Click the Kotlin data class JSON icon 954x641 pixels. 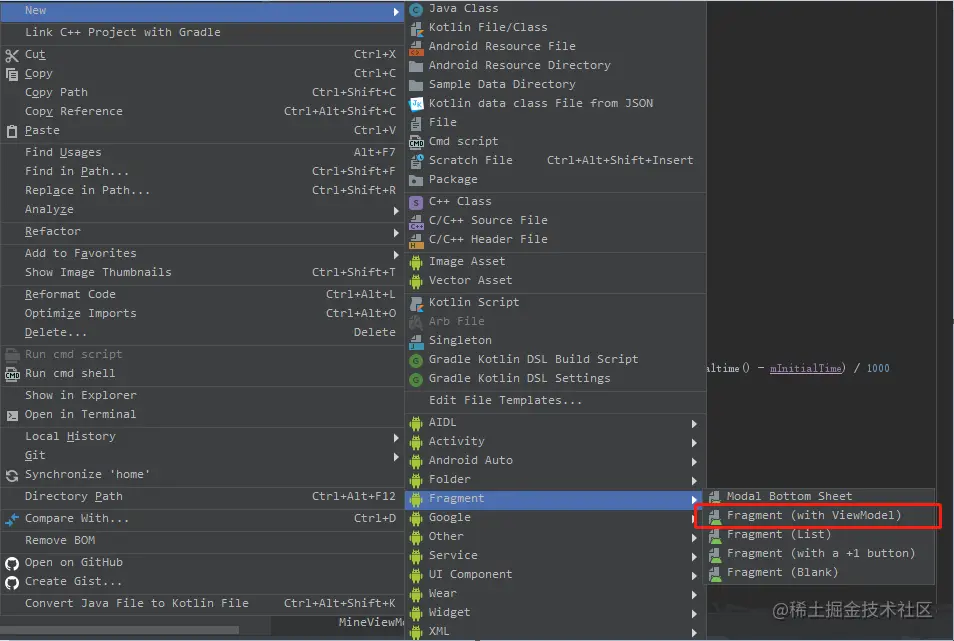point(416,103)
